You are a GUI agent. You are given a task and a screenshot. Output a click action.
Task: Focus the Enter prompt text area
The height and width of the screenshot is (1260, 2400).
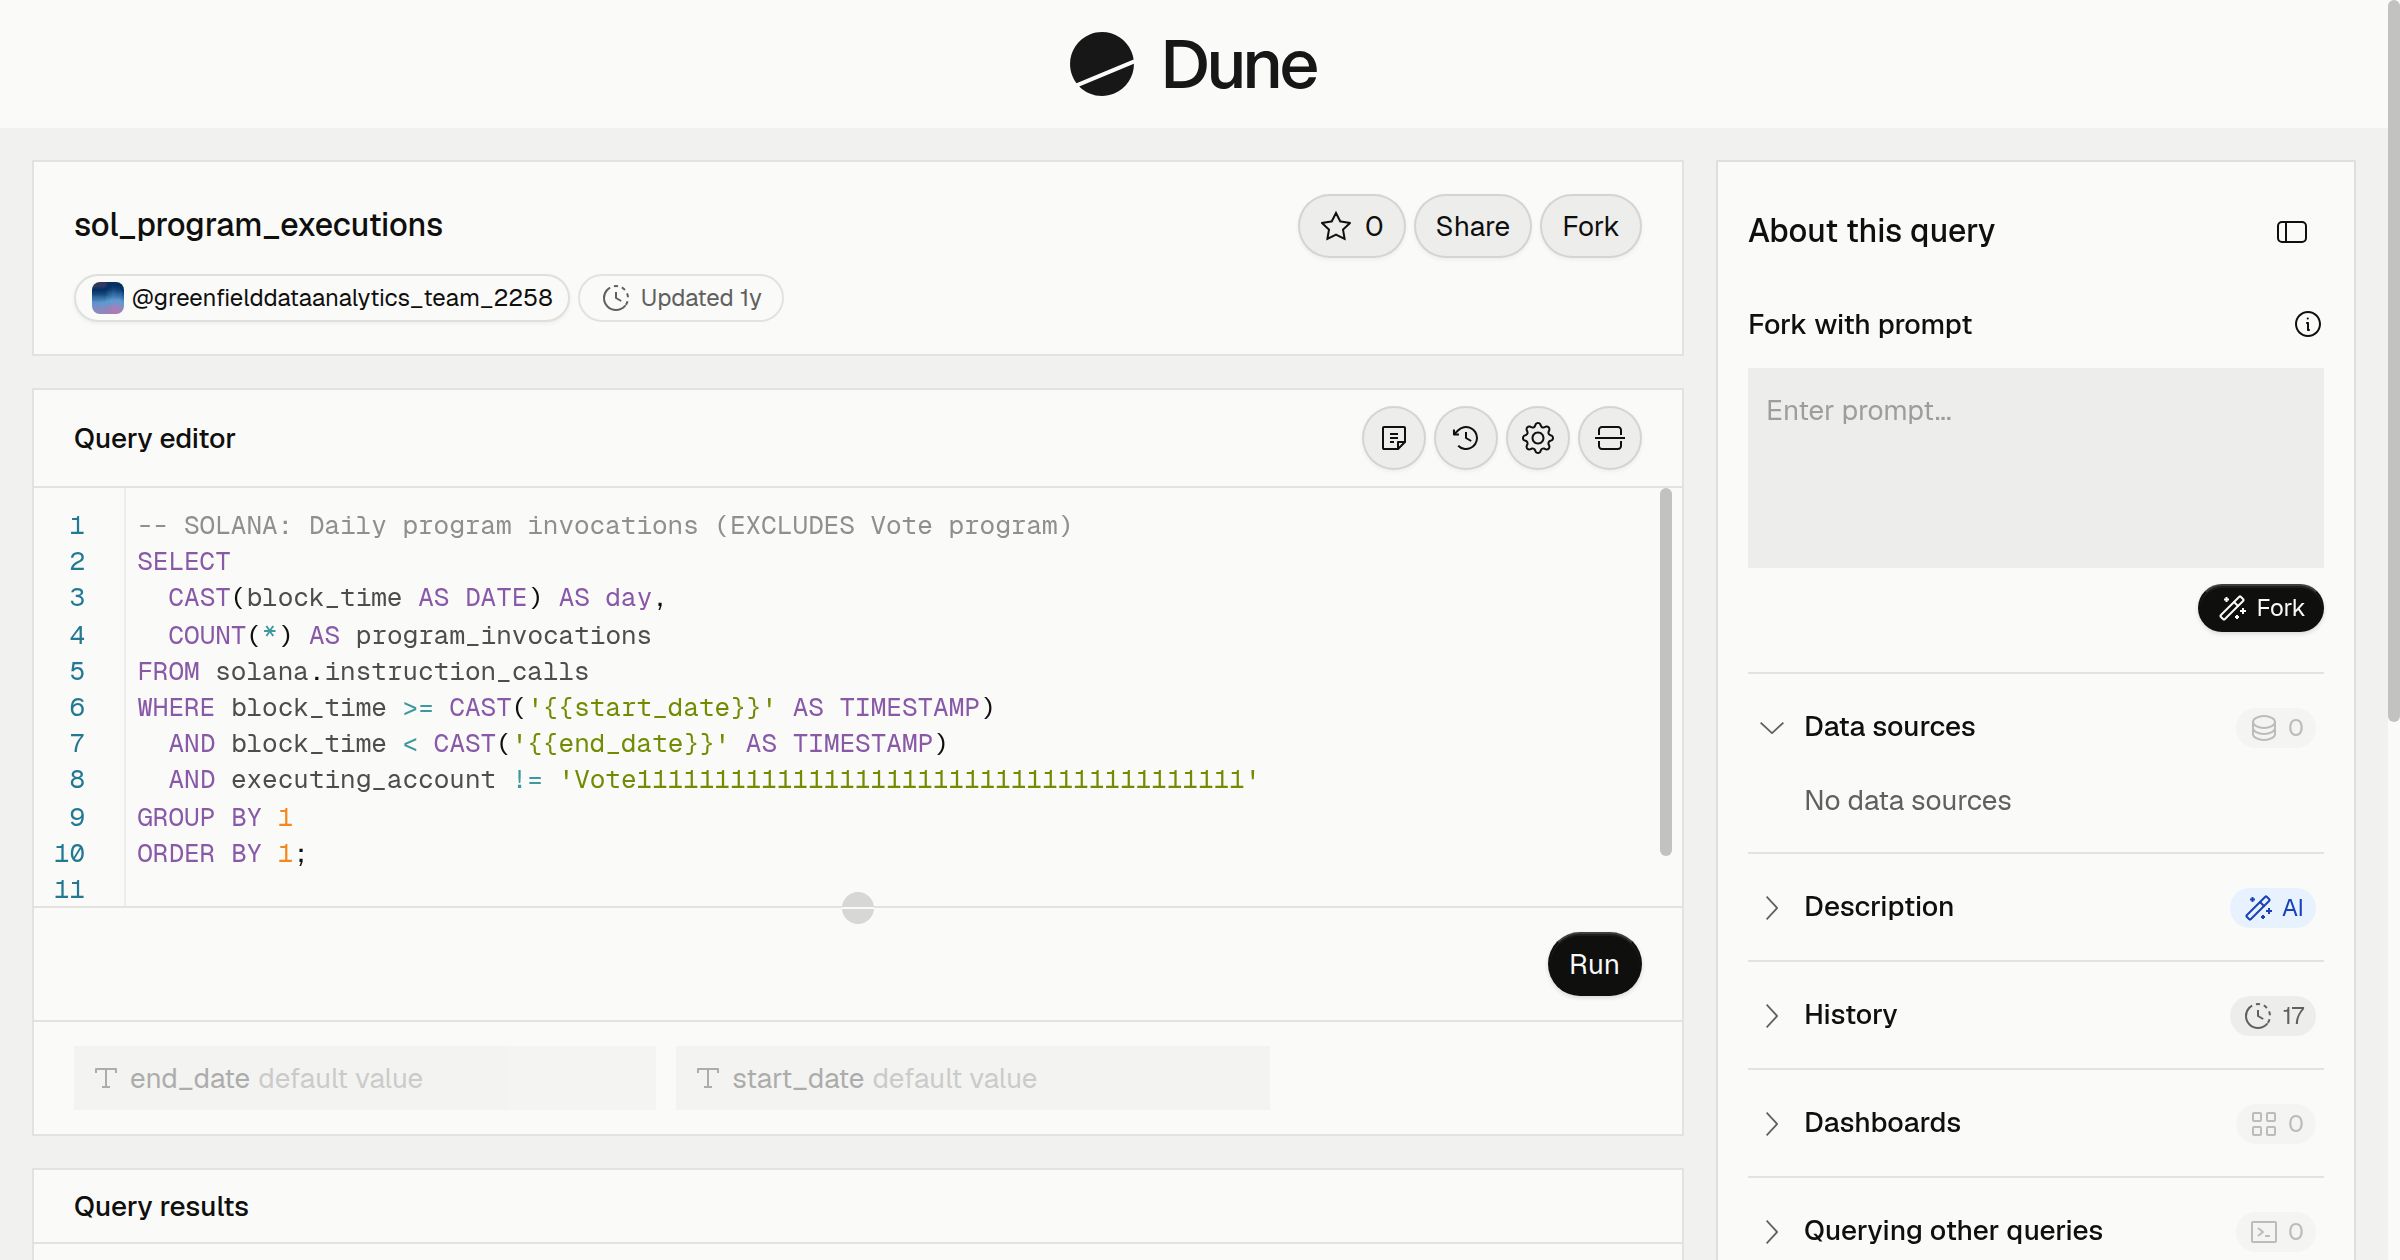[x=2035, y=467]
